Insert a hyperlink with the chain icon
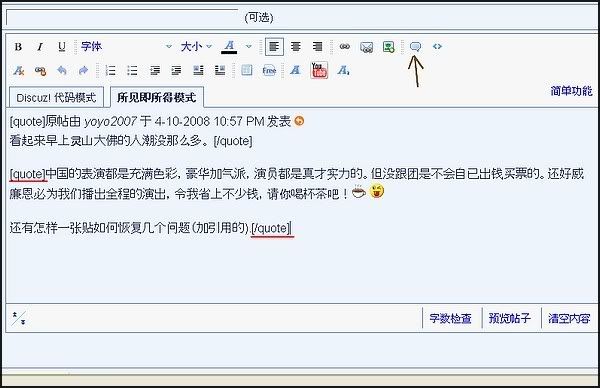Image resolution: width=600 pixels, height=388 pixels. [x=345, y=47]
